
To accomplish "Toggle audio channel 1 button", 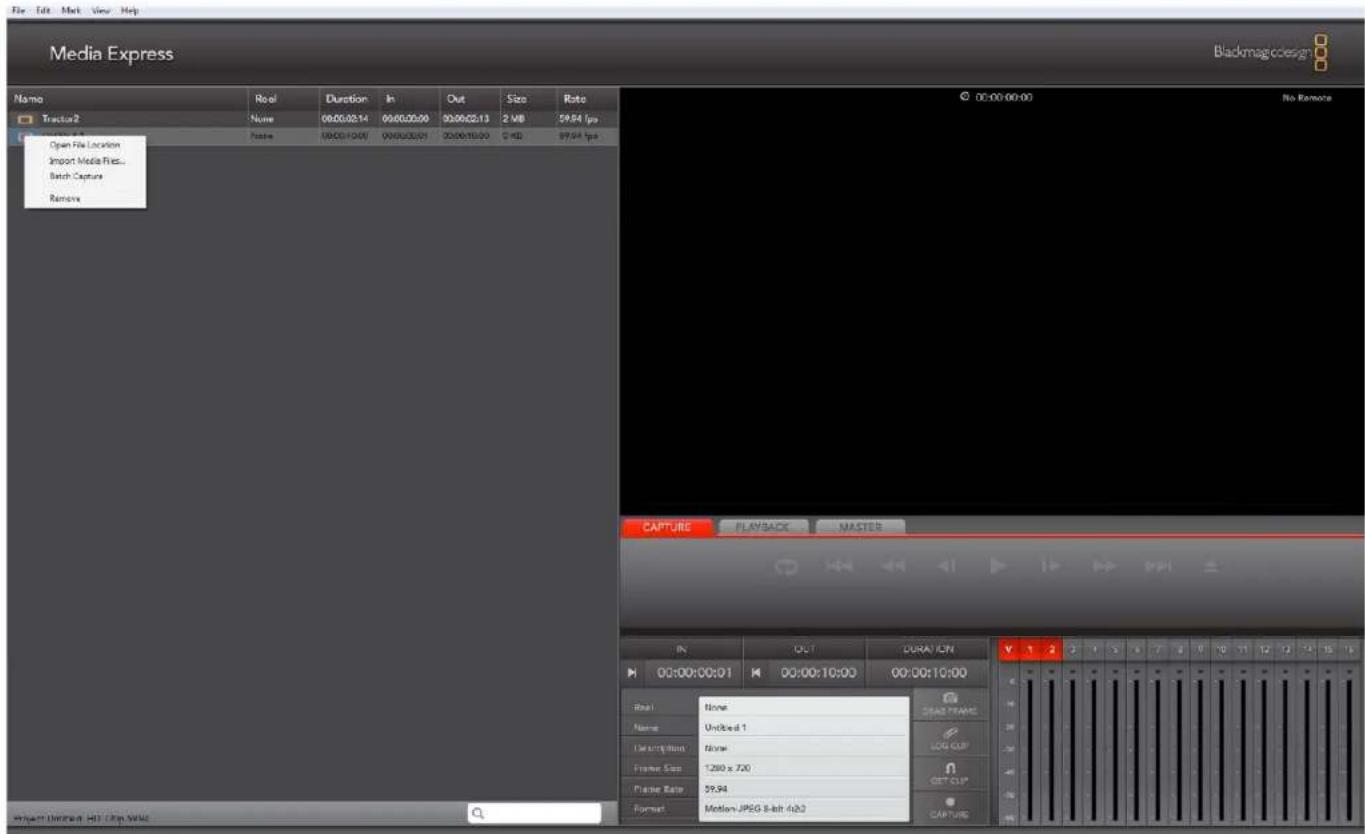I will [1031, 650].
